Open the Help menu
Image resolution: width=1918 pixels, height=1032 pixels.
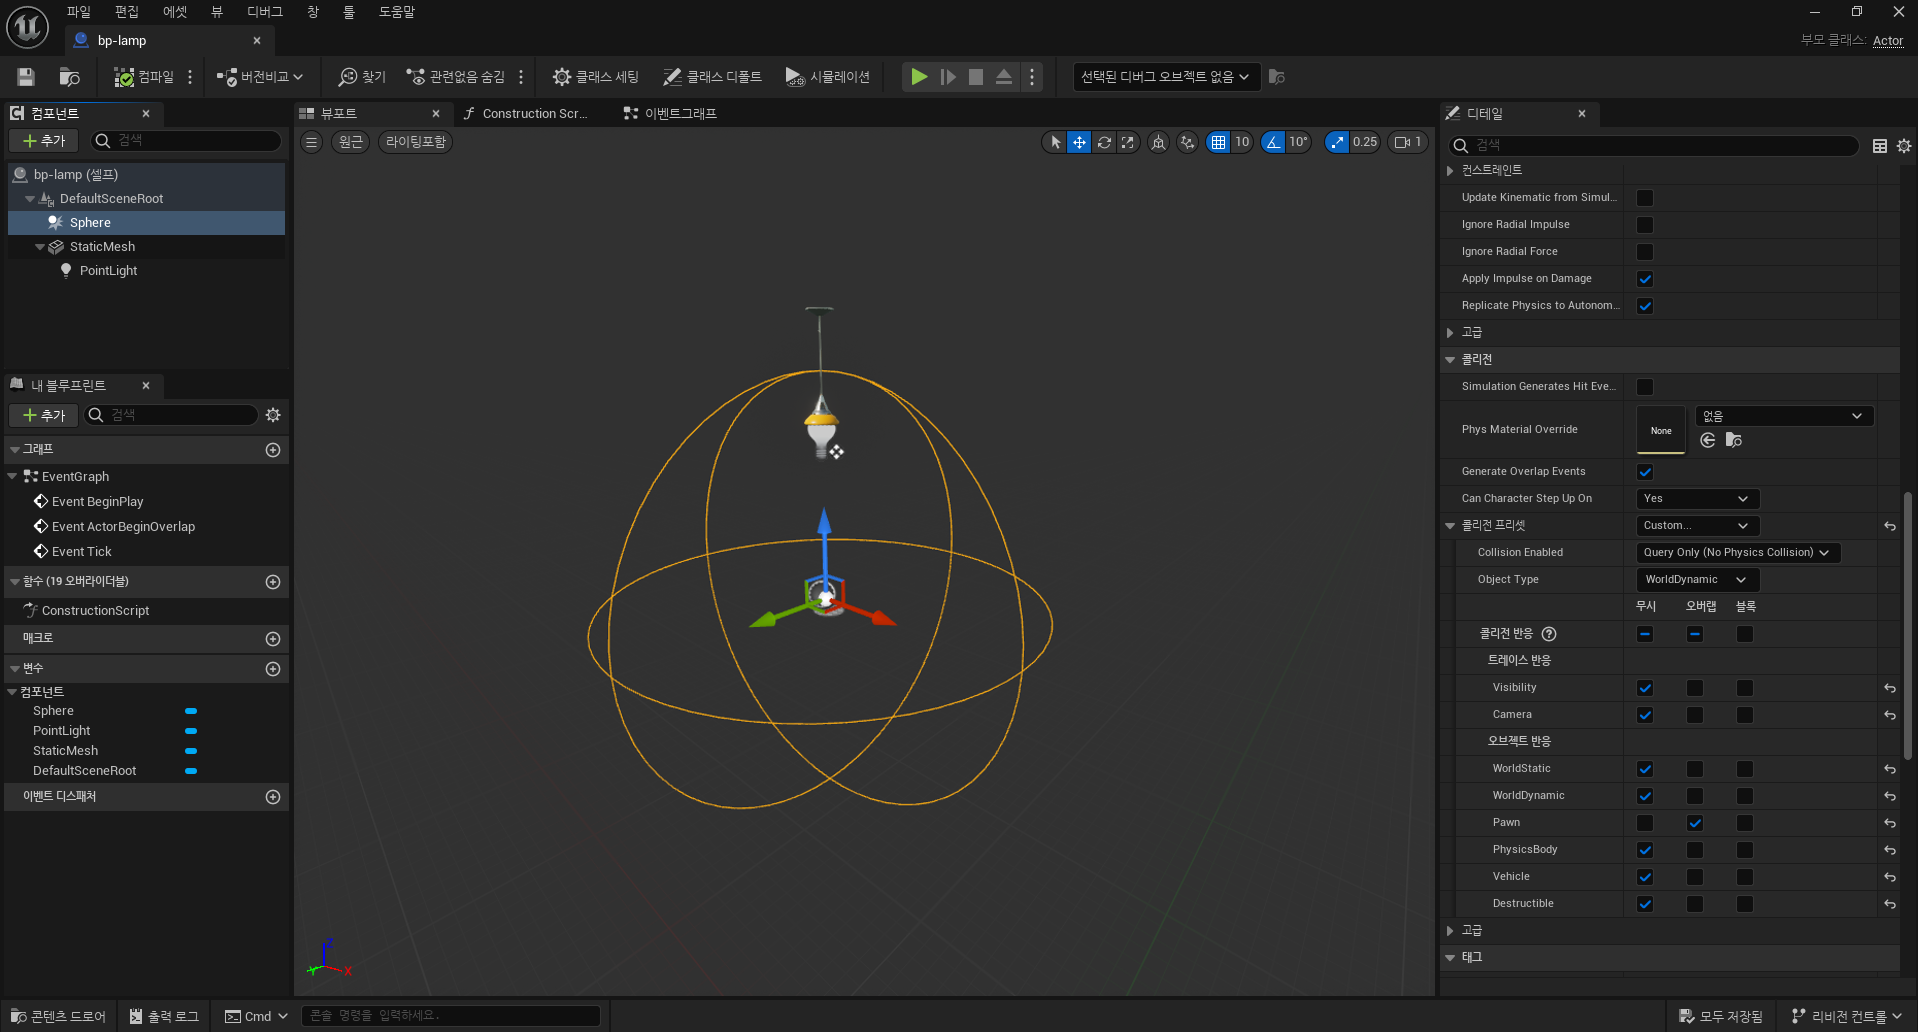click(x=397, y=12)
